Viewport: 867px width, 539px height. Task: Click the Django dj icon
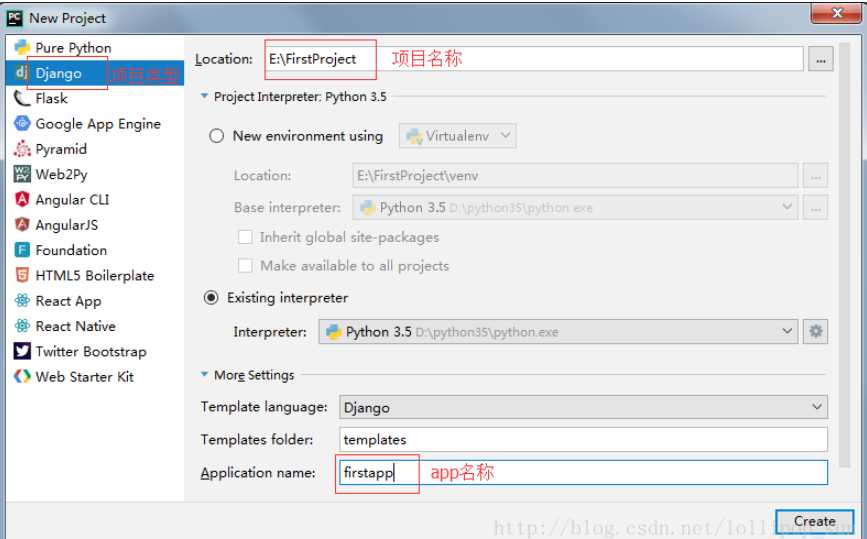pos(22,72)
